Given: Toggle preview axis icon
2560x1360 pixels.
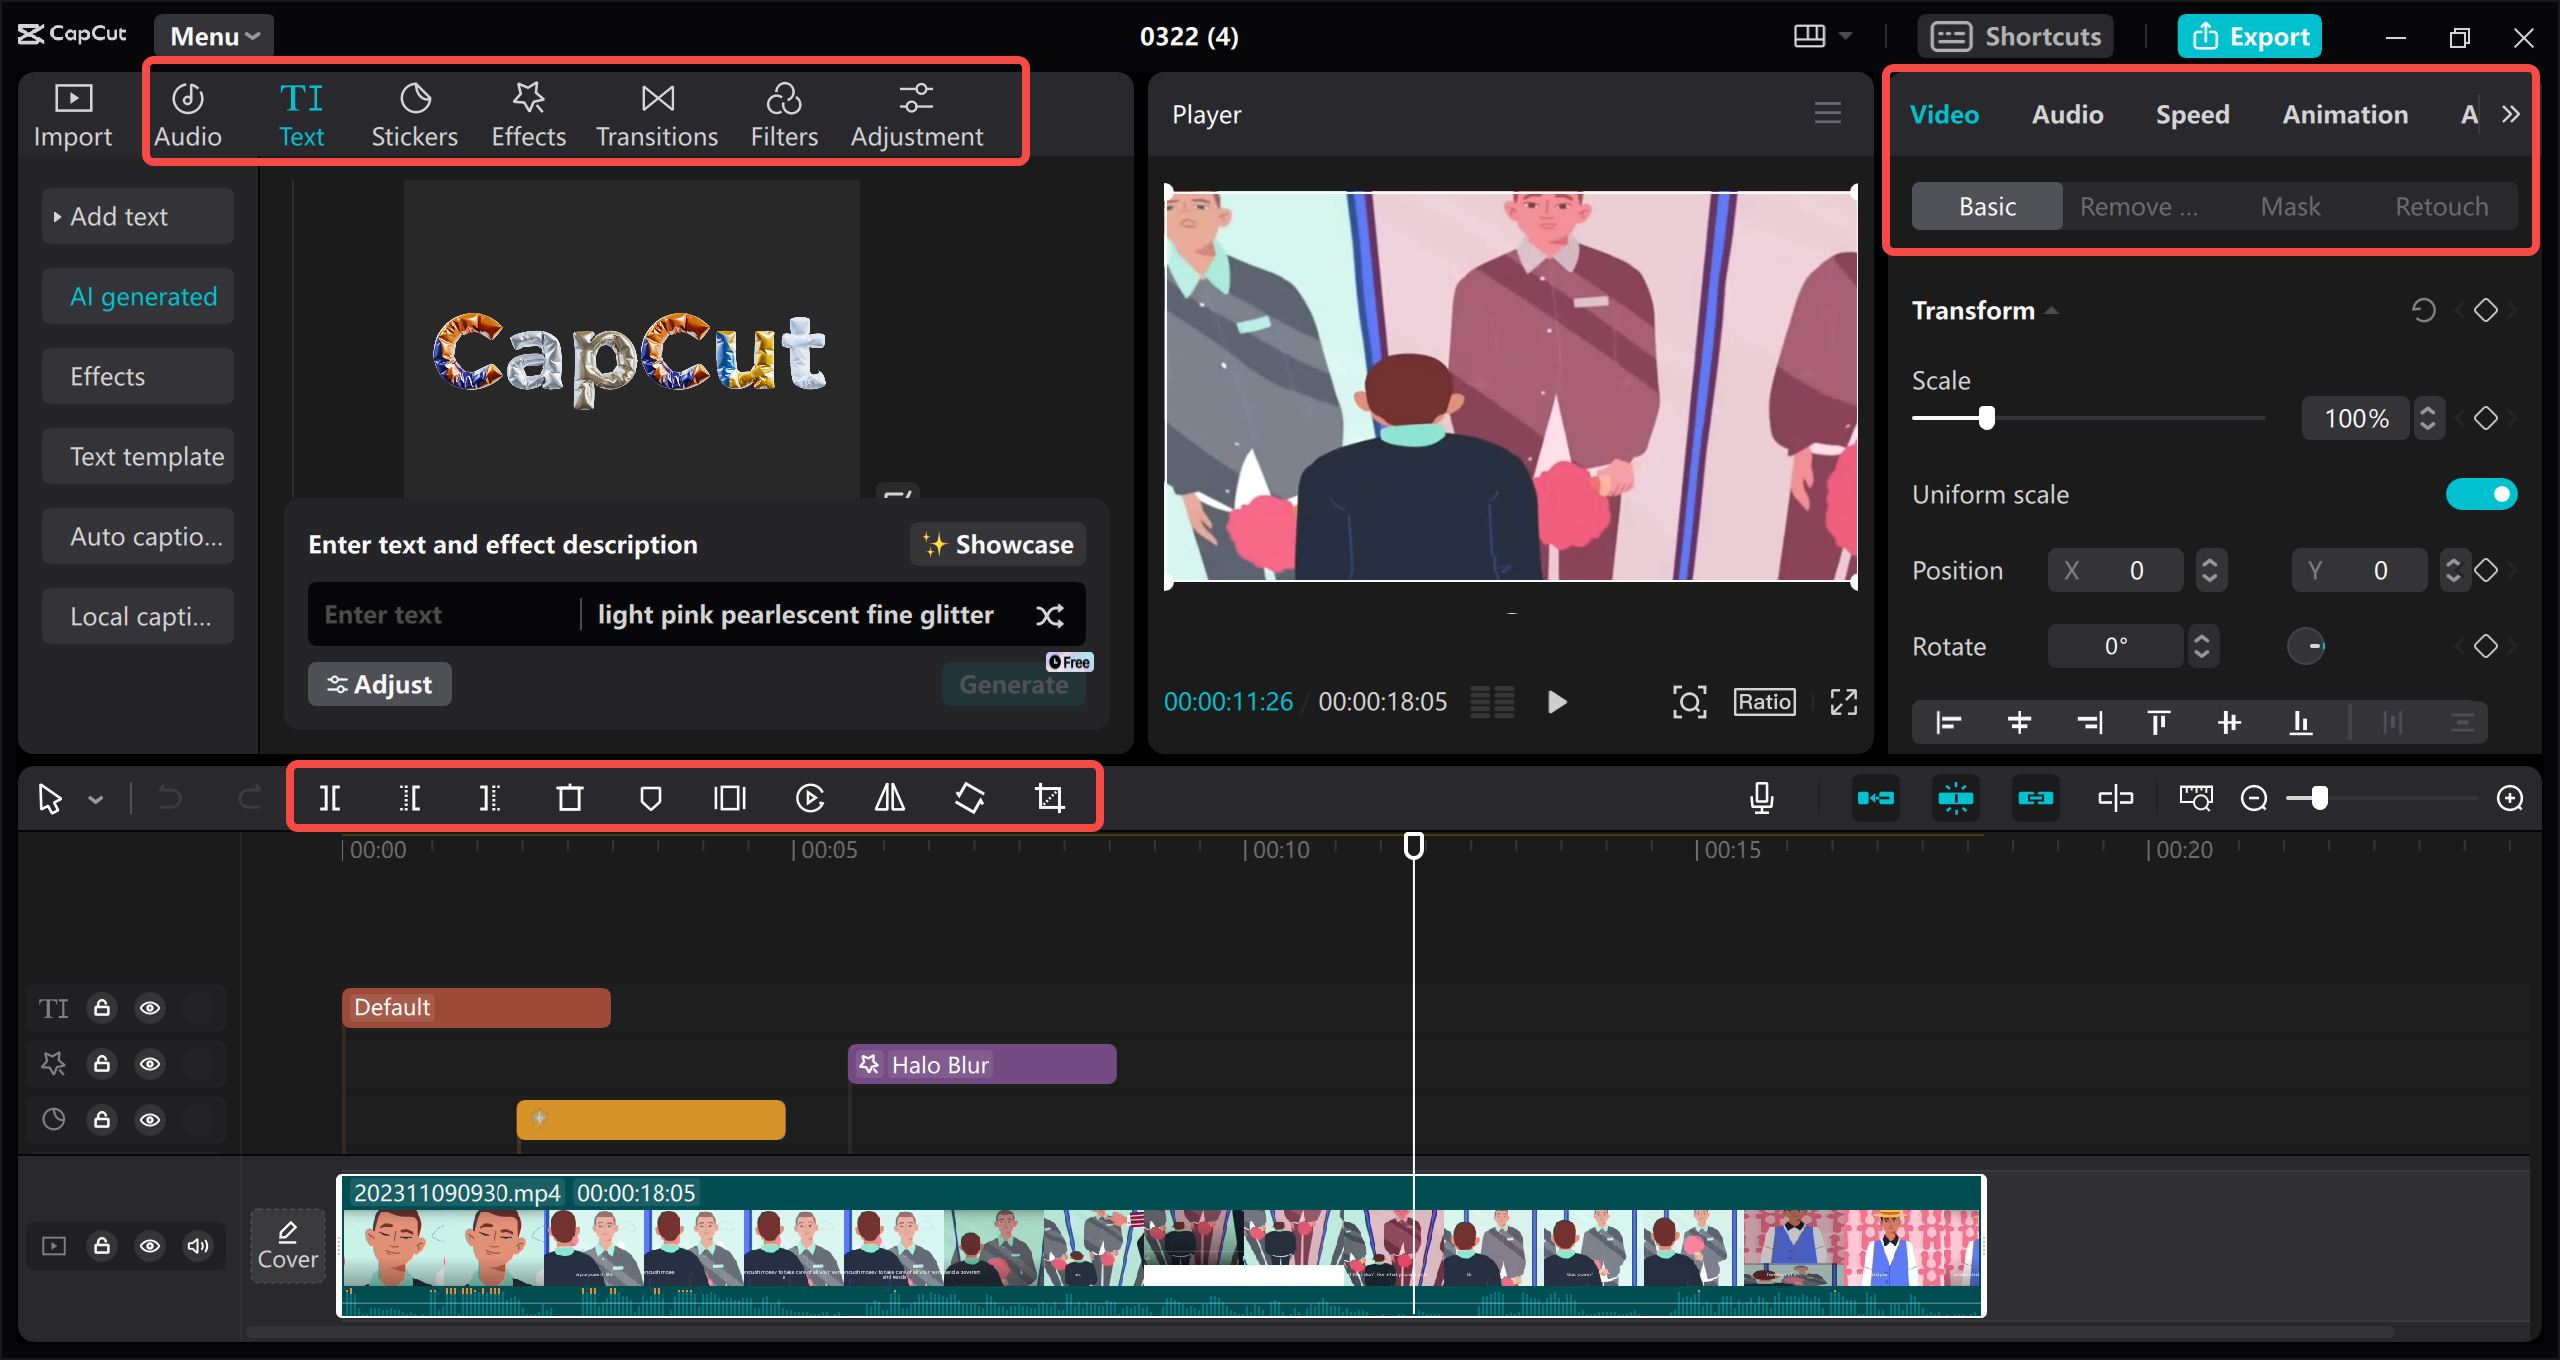Looking at the screenshot, I should [2116, 798].
